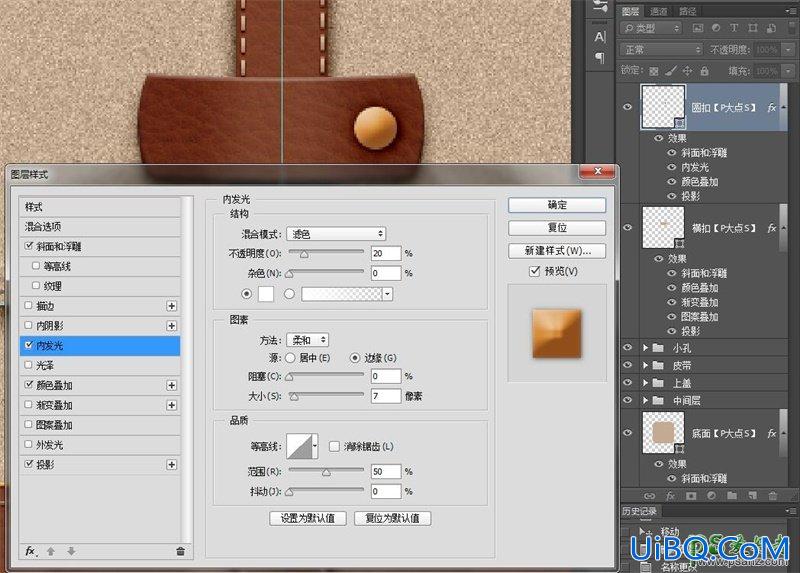Click the add layer mask icon

click(691, 495)
